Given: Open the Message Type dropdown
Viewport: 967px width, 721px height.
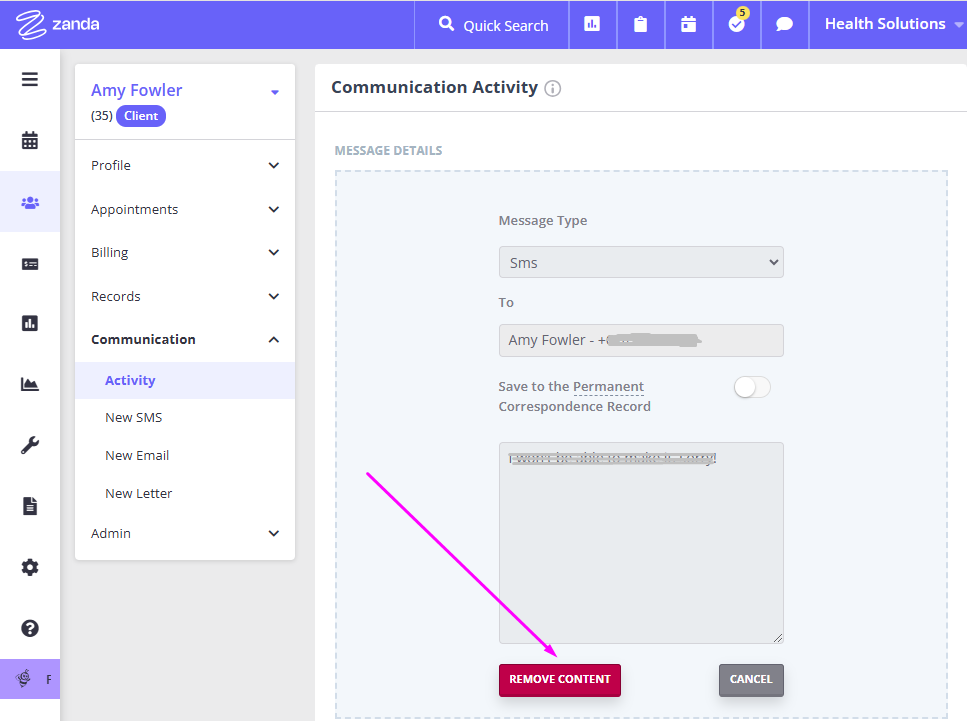Looking at the screenshot, I should (x=641, y=263).
